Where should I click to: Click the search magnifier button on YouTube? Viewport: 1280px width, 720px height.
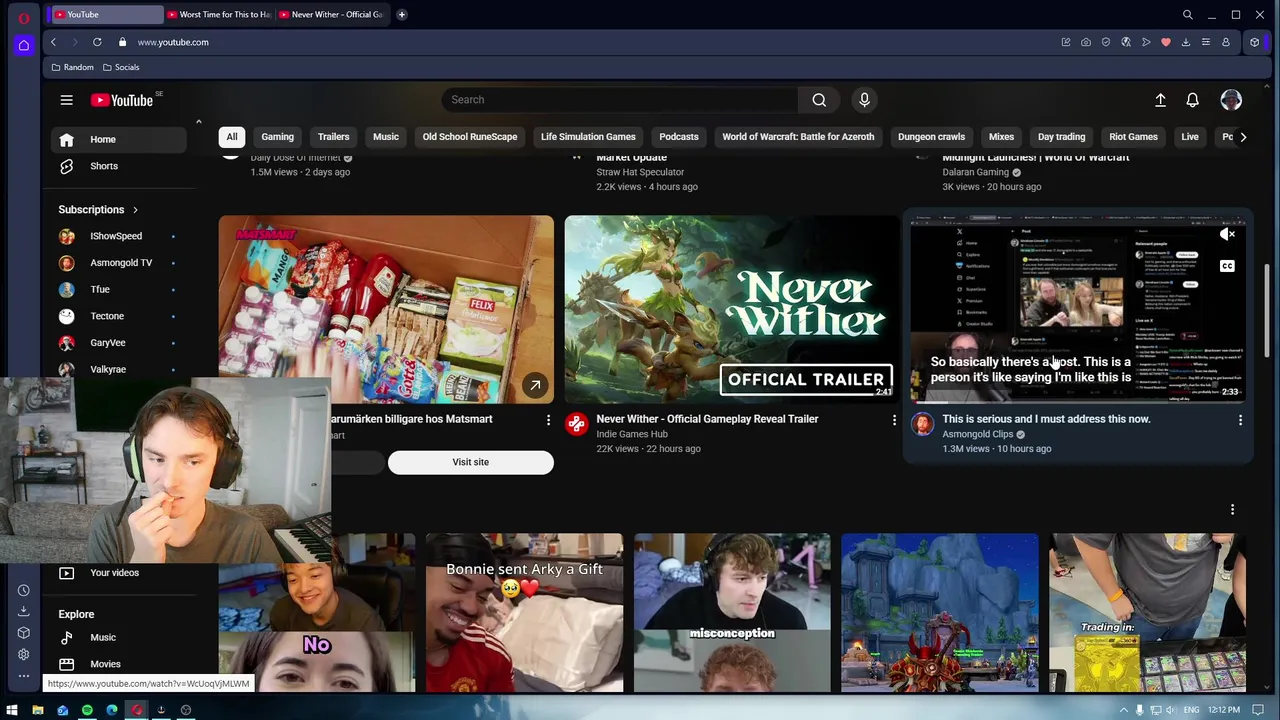(819, 100)
